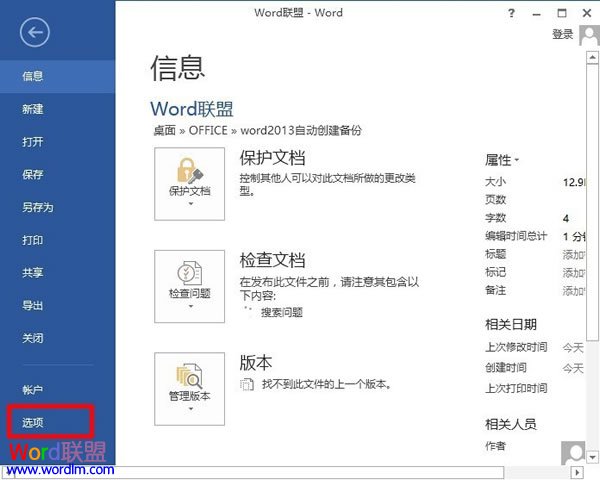Expand the 属性 properties dropdown
Viewport: 600px width, 480px height.
point(503,160)
